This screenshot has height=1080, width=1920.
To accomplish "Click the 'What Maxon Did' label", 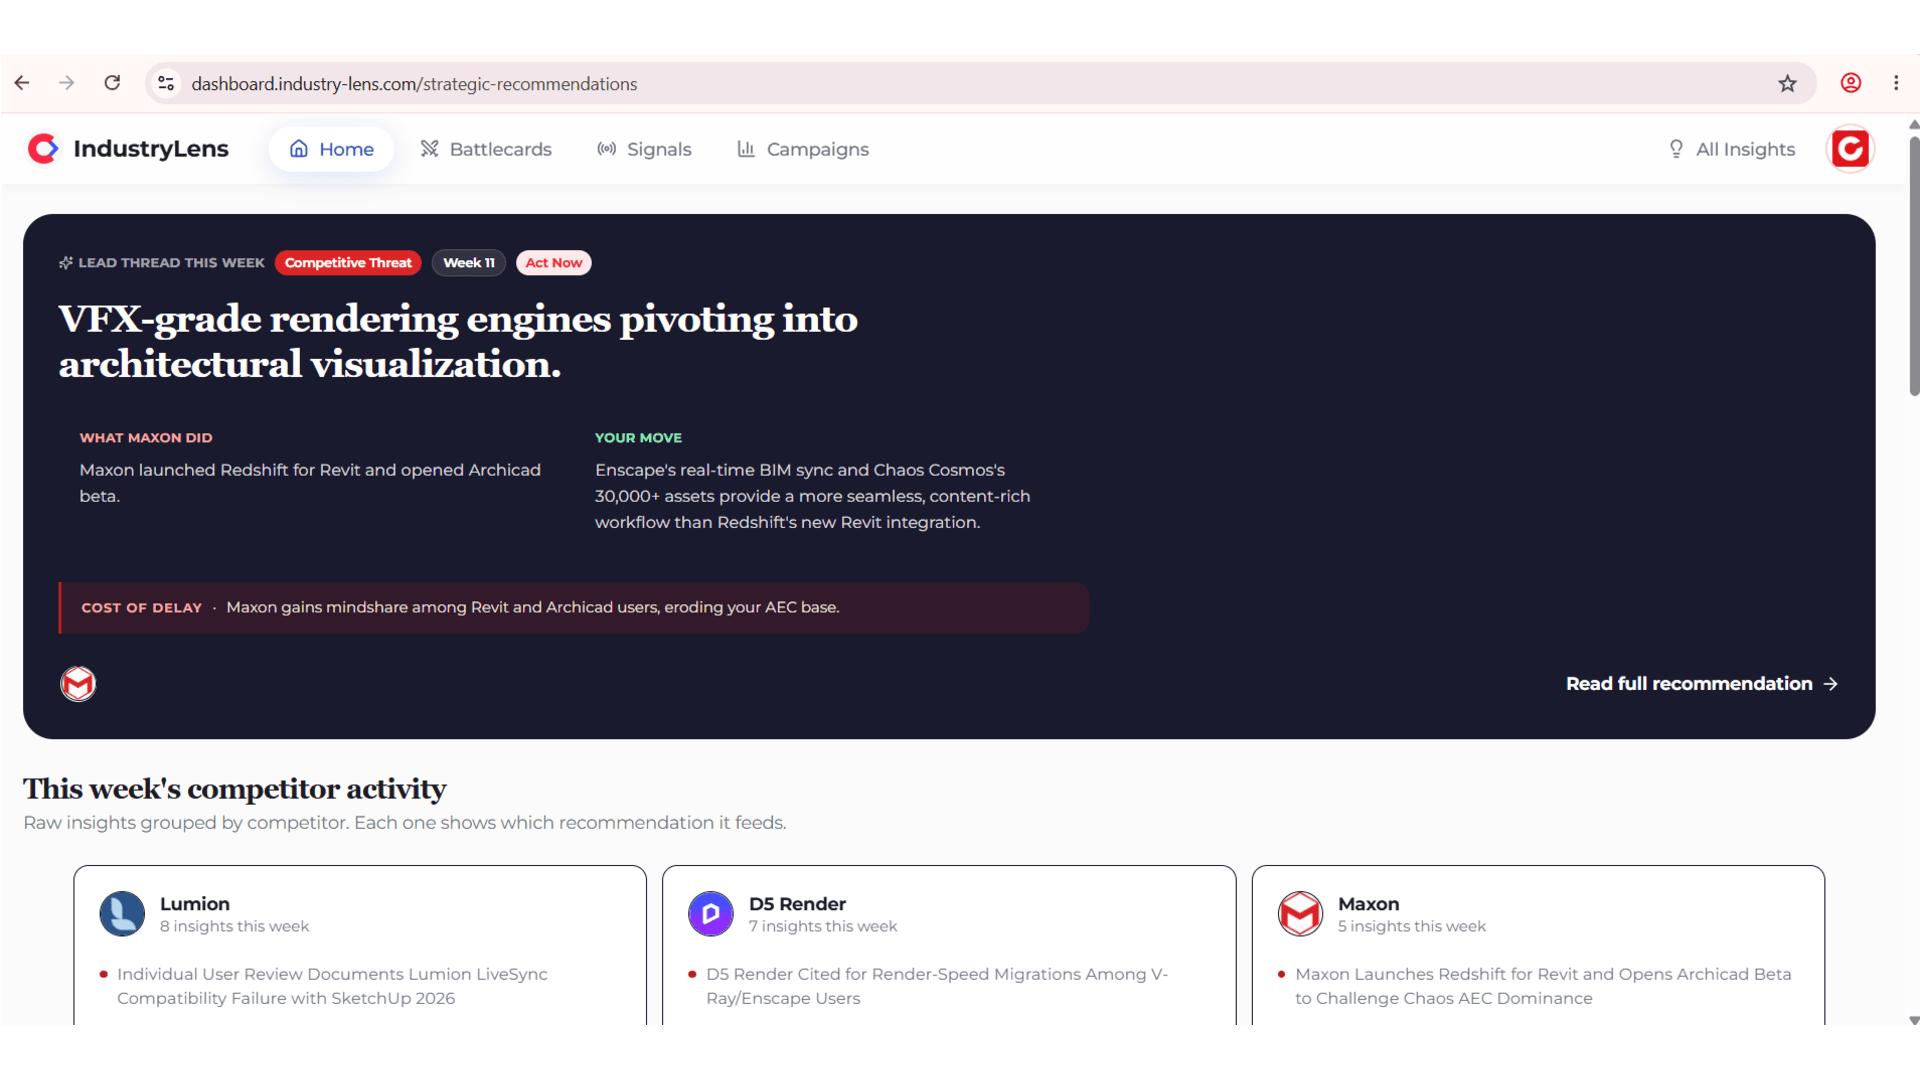I will [x=146, y=438].
